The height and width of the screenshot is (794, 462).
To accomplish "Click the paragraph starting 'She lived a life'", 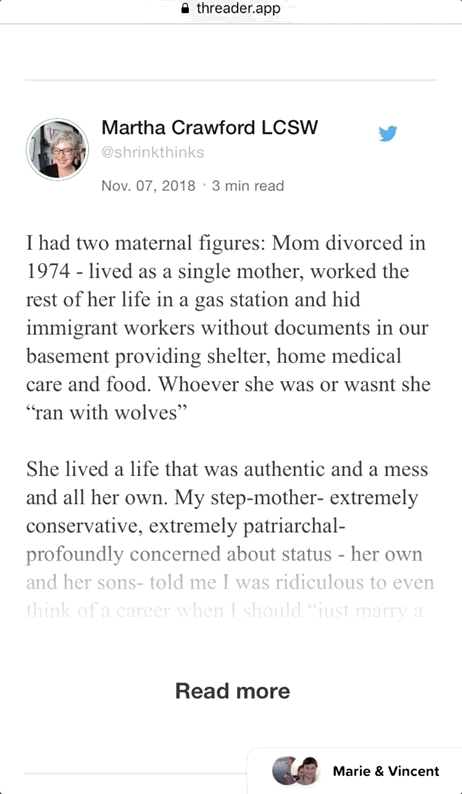I will coord(230,540).
